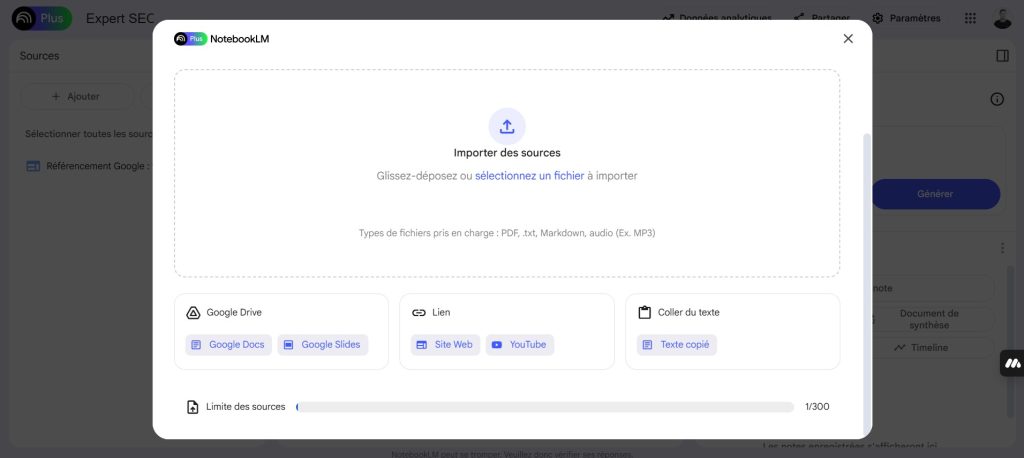Click the info icon in the right panel
The width and height of the screenshot is (1024, 458).
997,99
